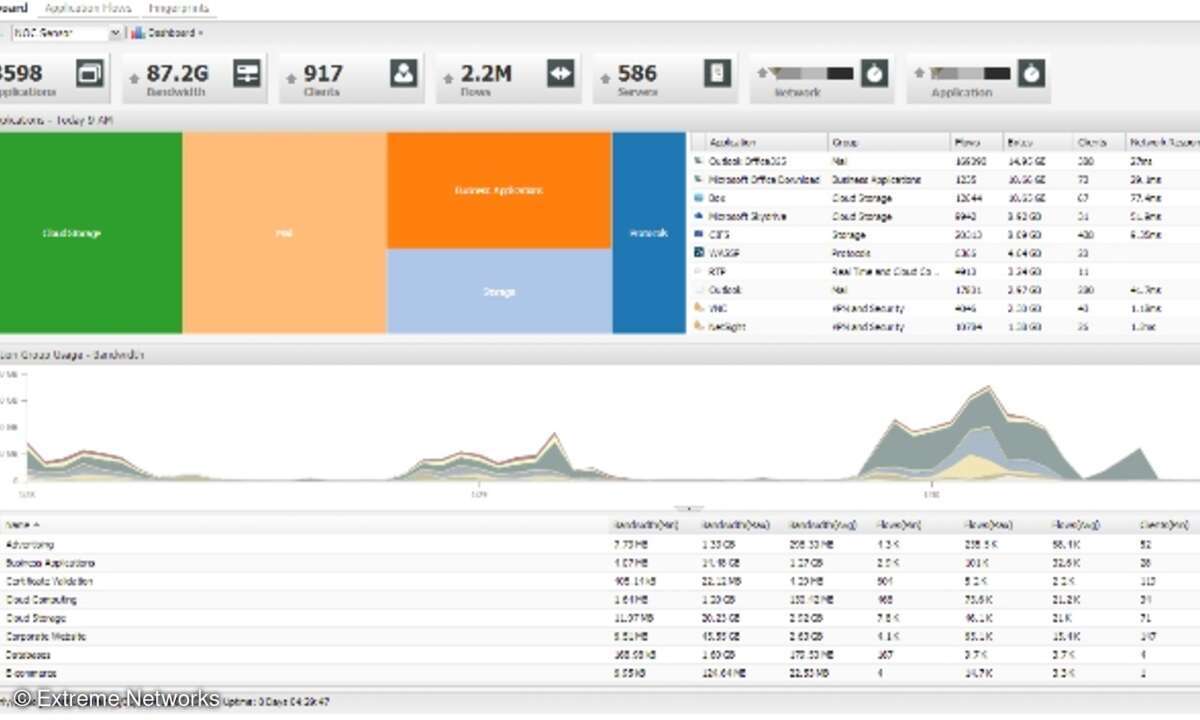Click the Network tile stopwatch icon
This screenshot has height=720, width=1200.
875,72
